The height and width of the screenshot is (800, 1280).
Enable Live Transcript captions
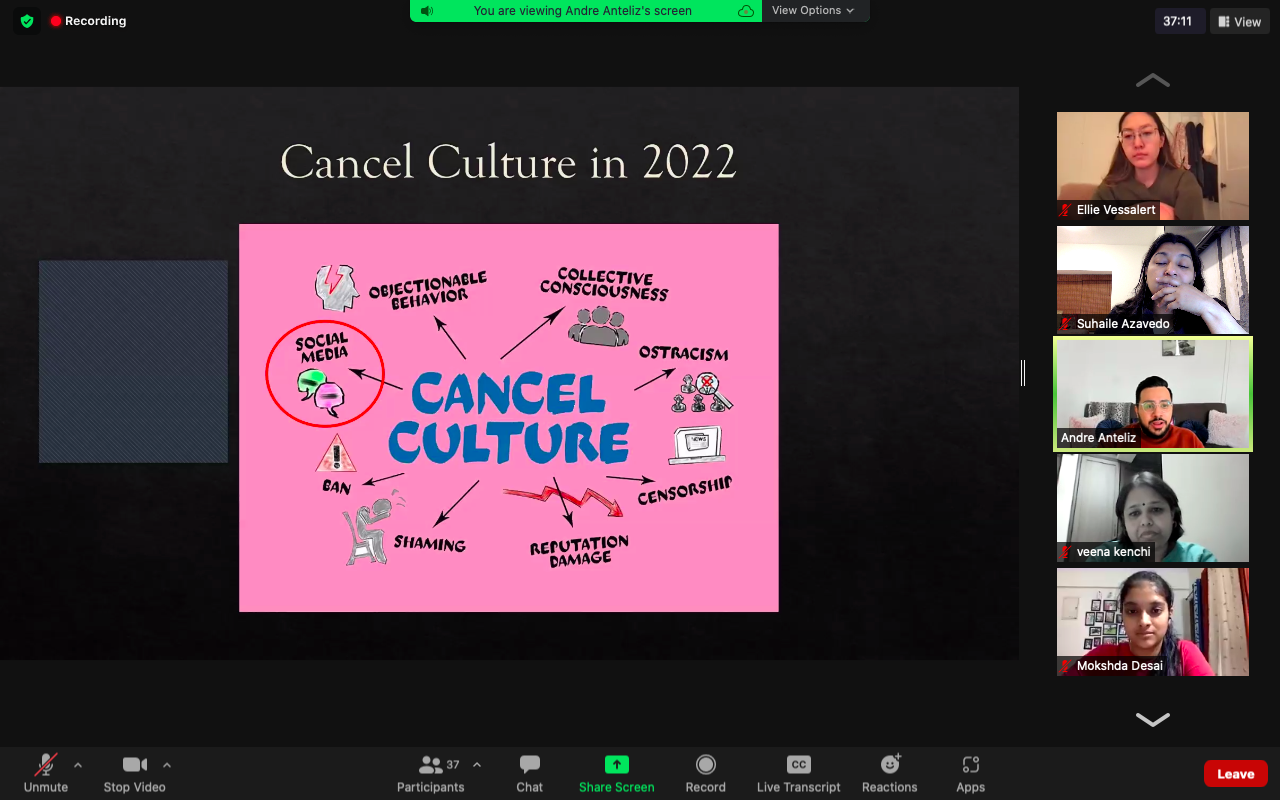click(x=798, y=765)
